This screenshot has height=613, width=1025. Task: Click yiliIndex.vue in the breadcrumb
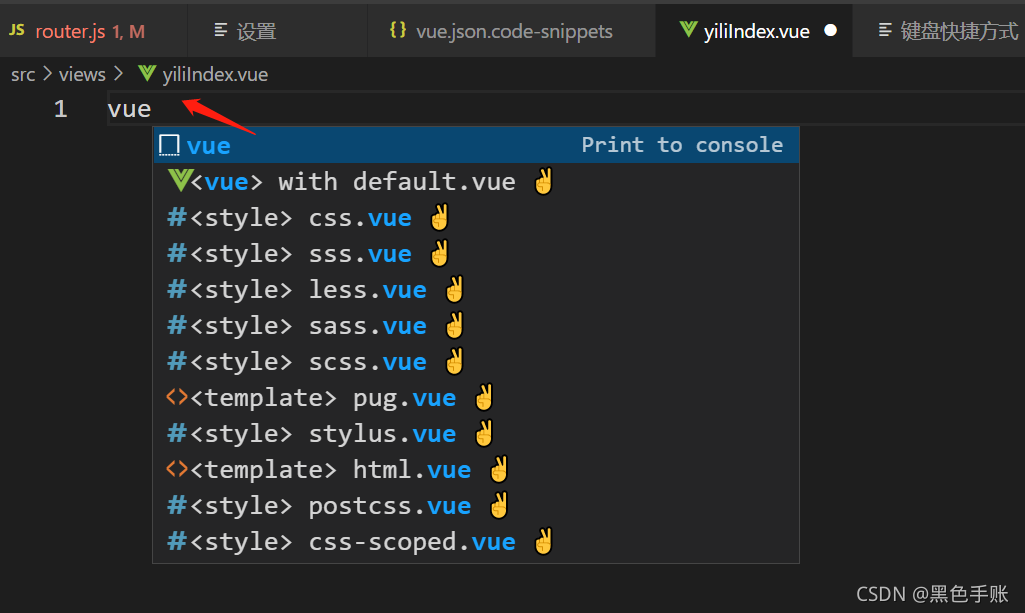point(215,75)
